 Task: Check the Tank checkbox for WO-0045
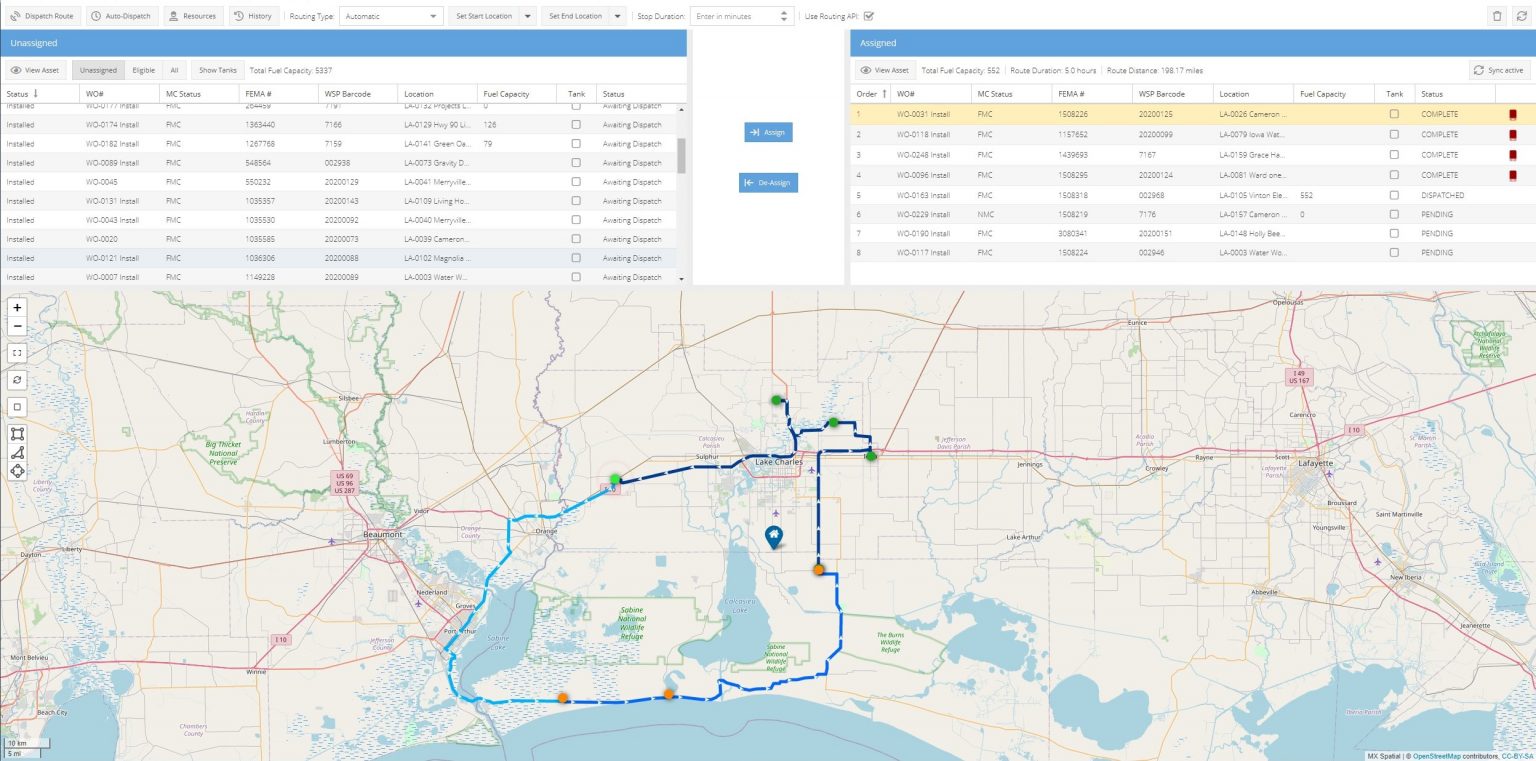(576, 182)
